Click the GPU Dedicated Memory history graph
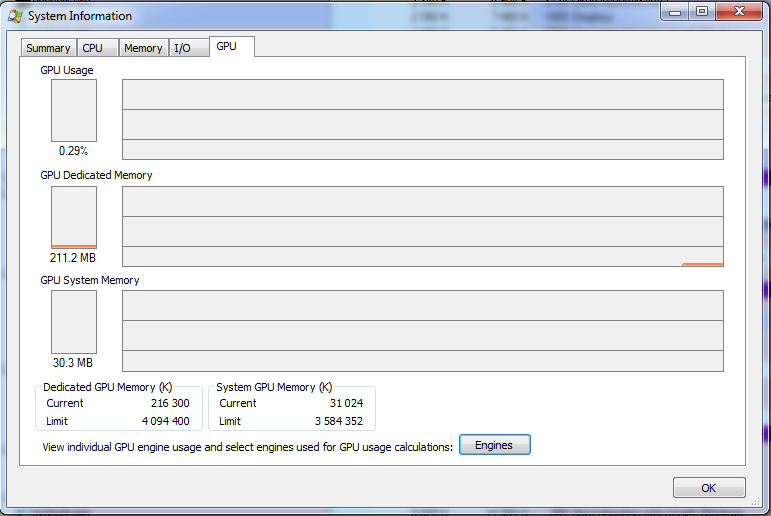The height and width of the screenshot is (516, 771). [423, 226]
